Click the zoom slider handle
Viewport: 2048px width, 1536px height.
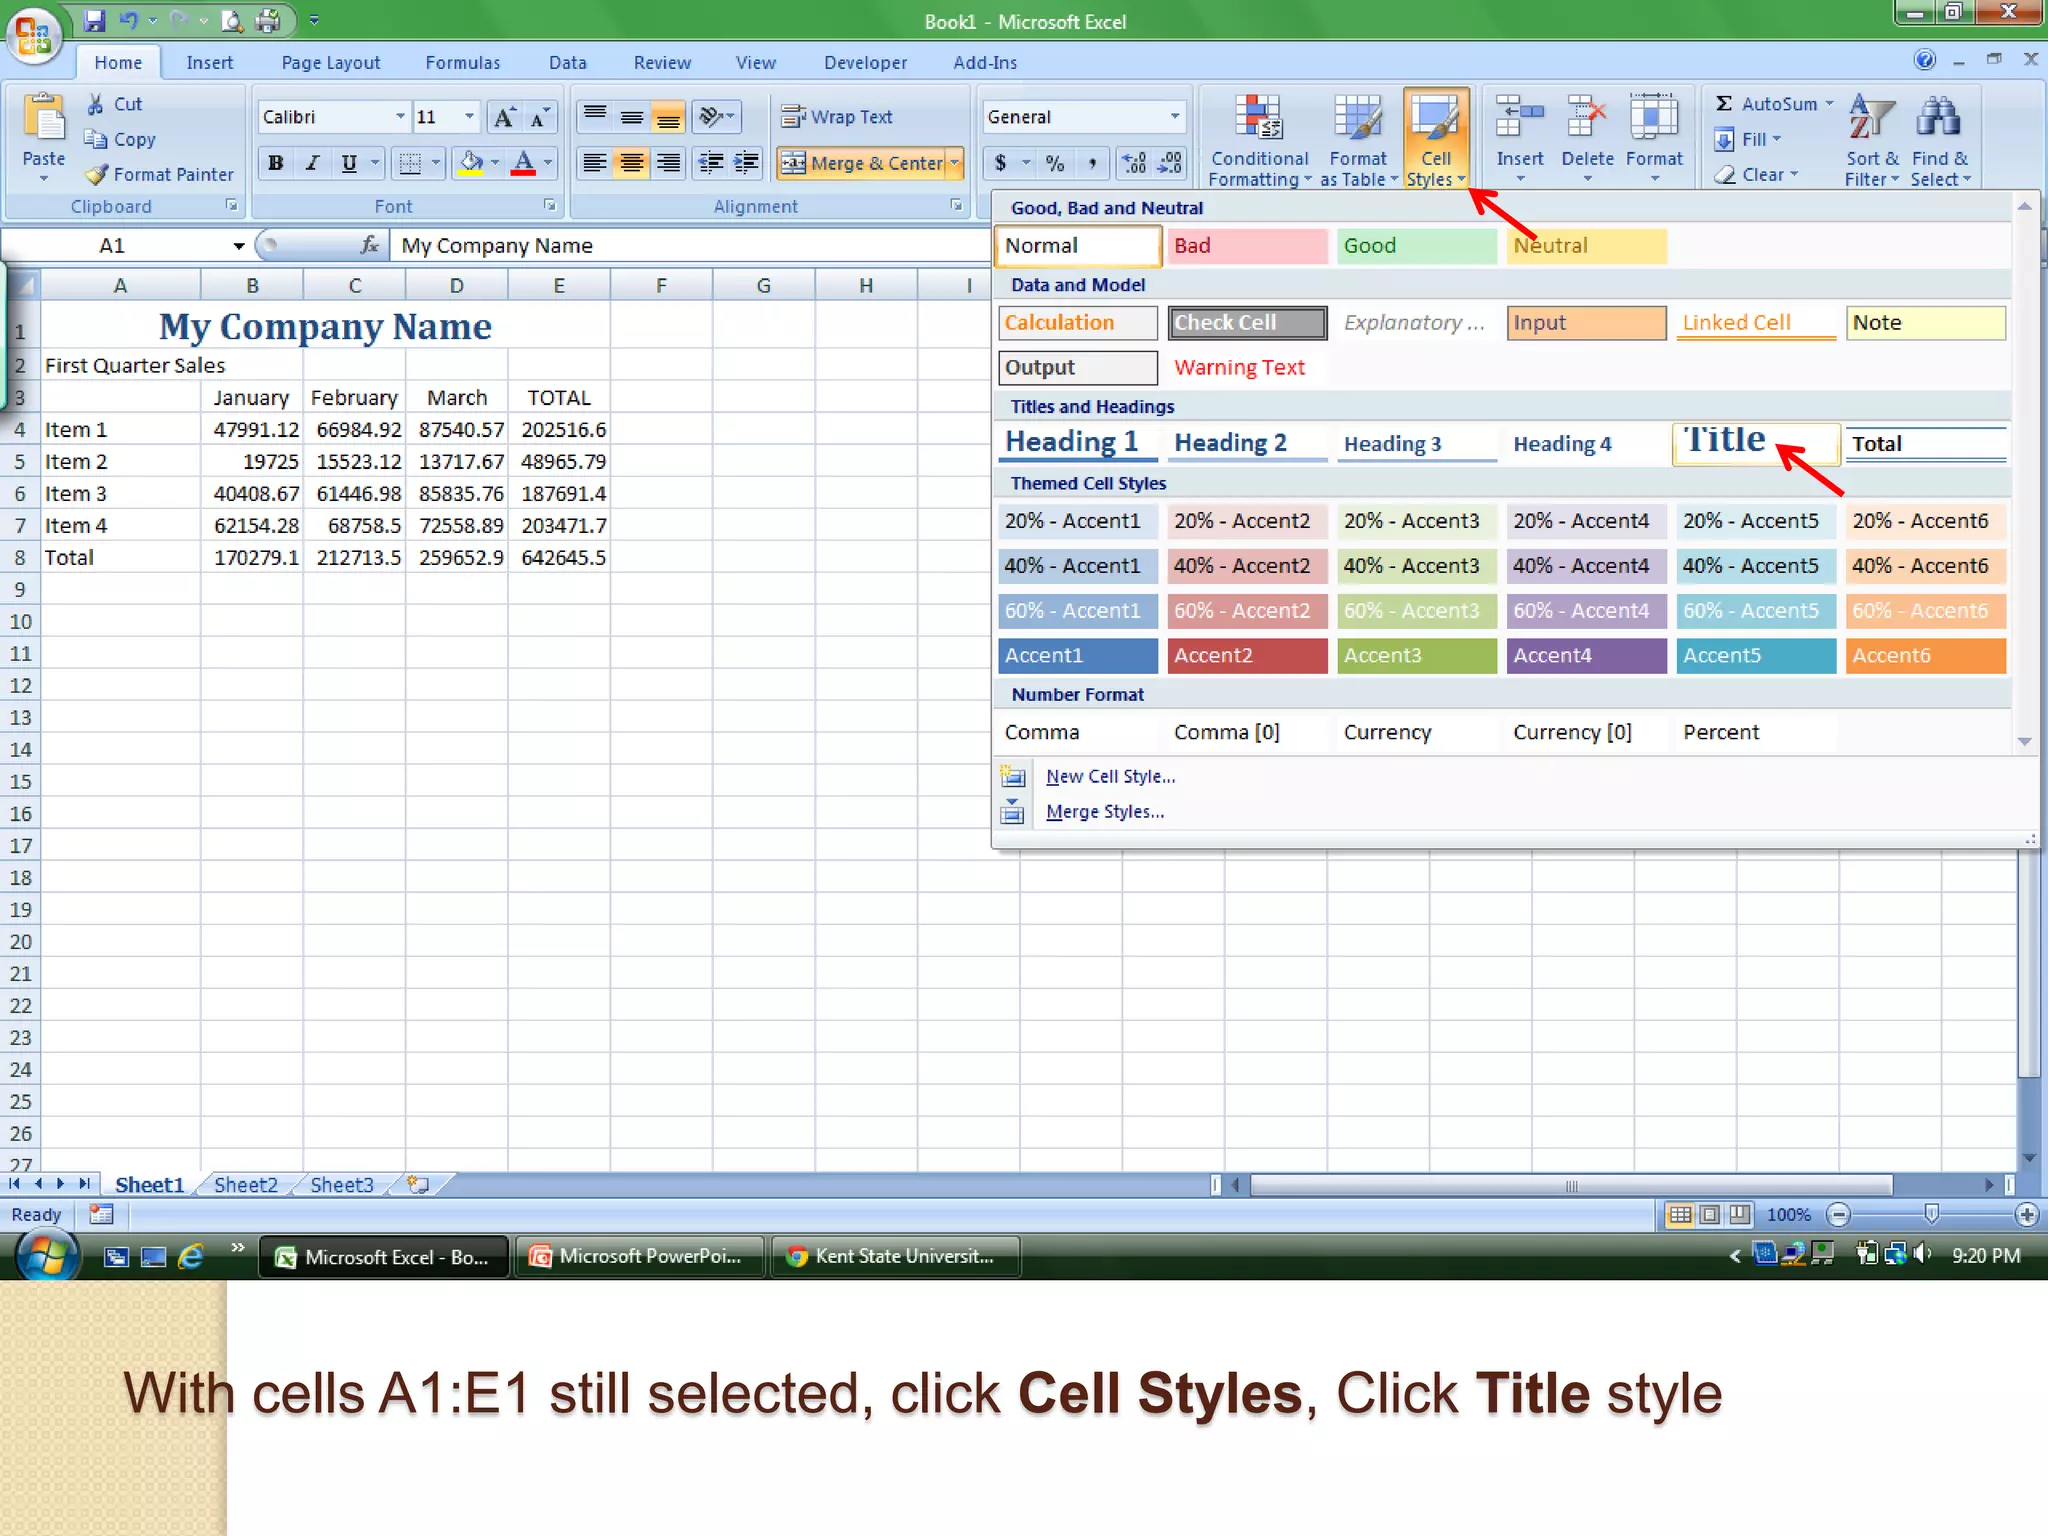1931,1214
